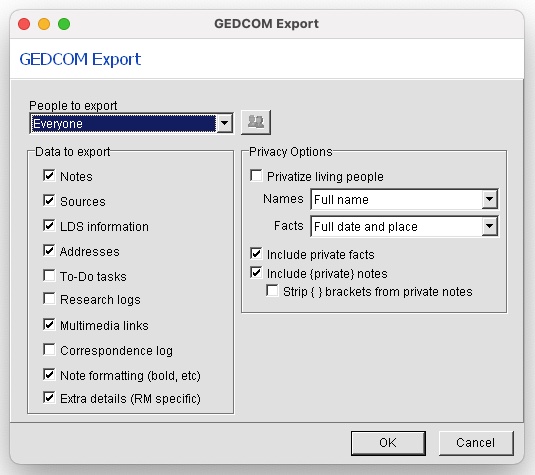535x475 pixels.
Task: Enable Privatize living people
Action: [256, 176]
